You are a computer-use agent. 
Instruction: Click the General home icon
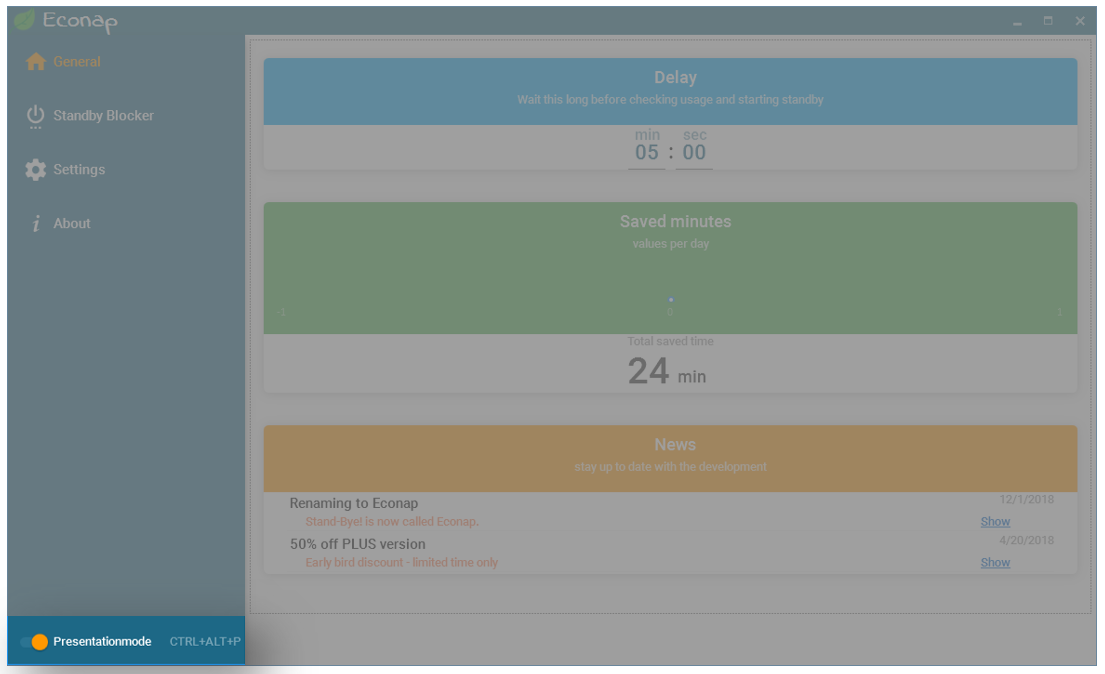[36, 62]
